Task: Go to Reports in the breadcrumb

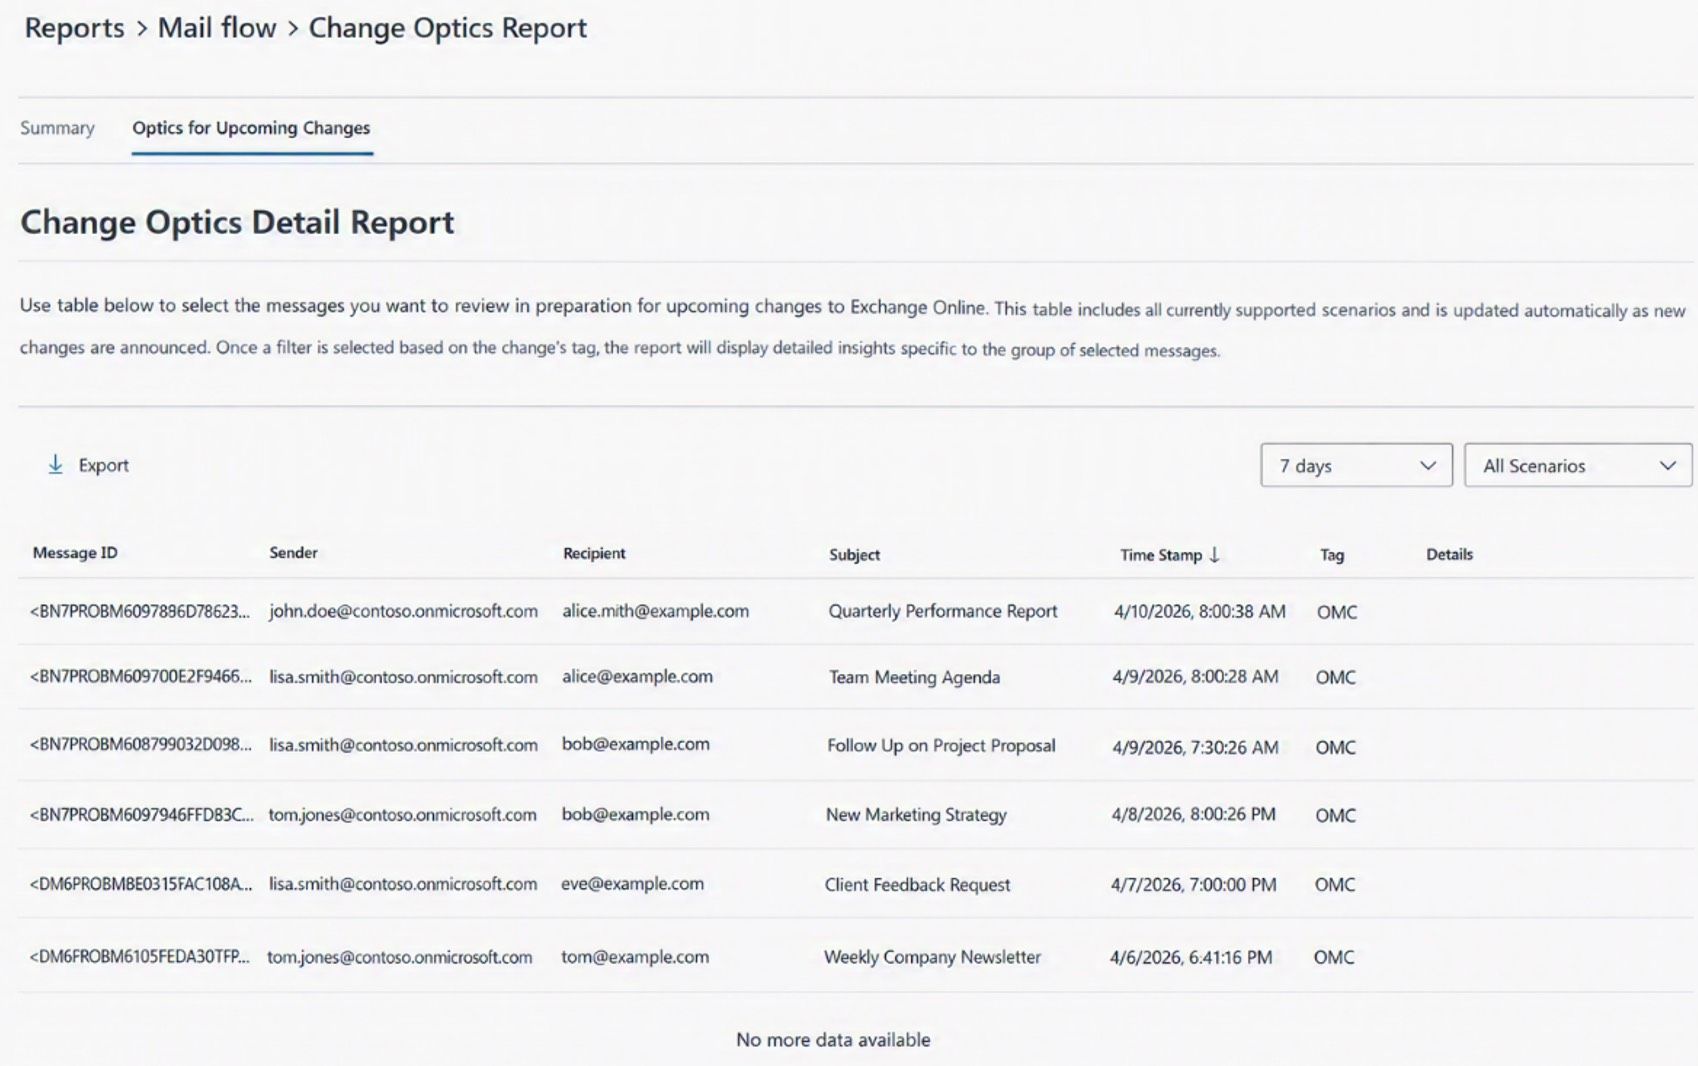Action: tap(74, 28)
